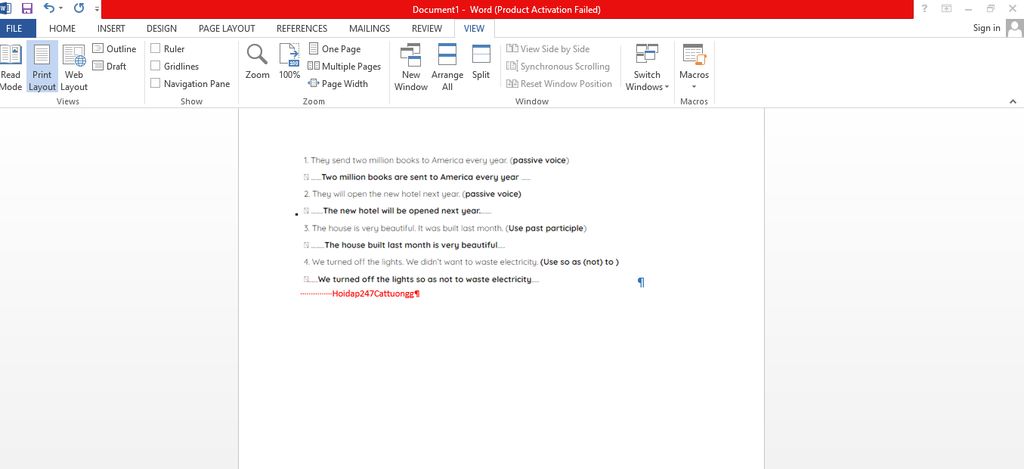The image size is (1024, 469).
Task: Fit zoom to Page Width
Action: pos(338,84)
